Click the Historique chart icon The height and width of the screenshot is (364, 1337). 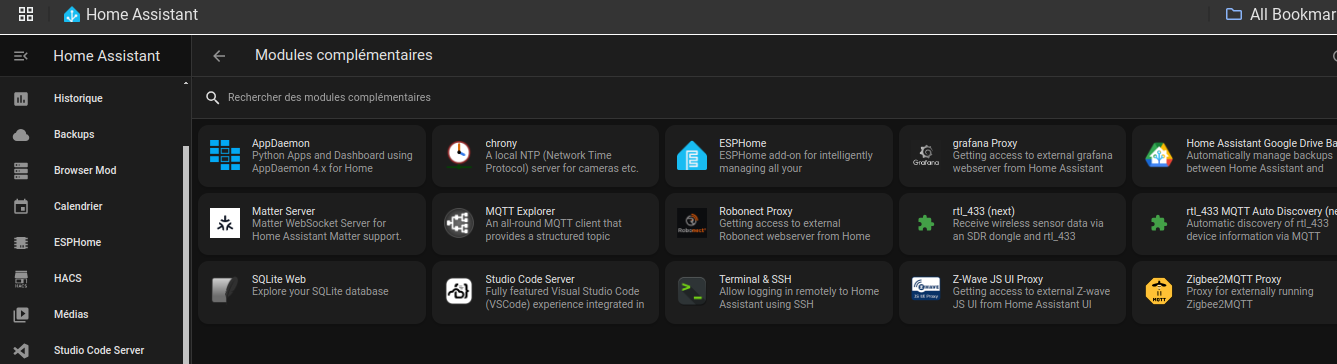(21, 99)
